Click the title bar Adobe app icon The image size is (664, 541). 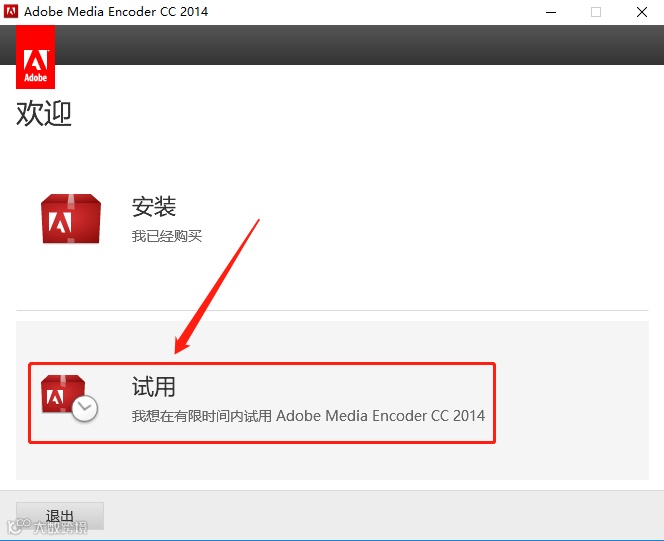click(x=11, y=11)
